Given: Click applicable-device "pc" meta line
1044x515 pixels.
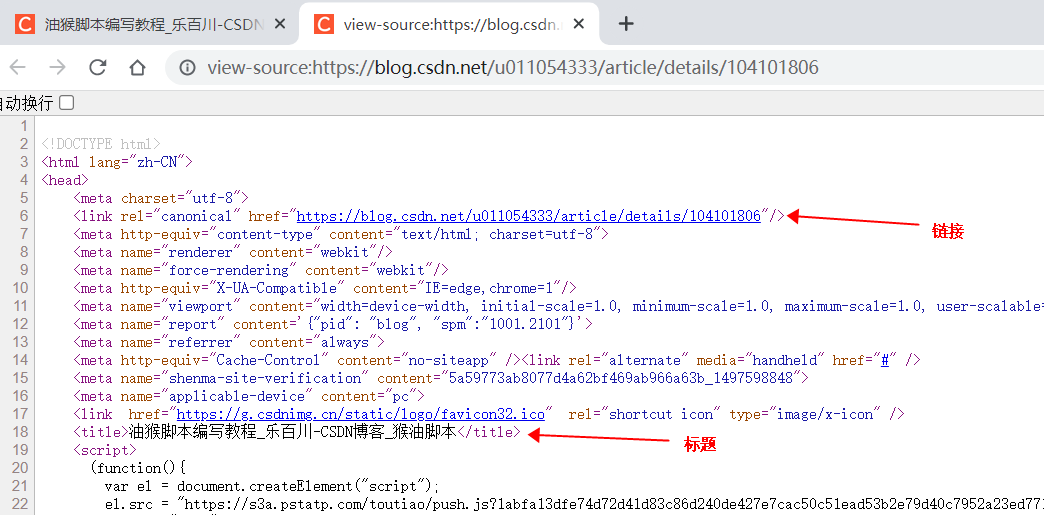Looking at the screenshot, I should click(x=248, y=396).
